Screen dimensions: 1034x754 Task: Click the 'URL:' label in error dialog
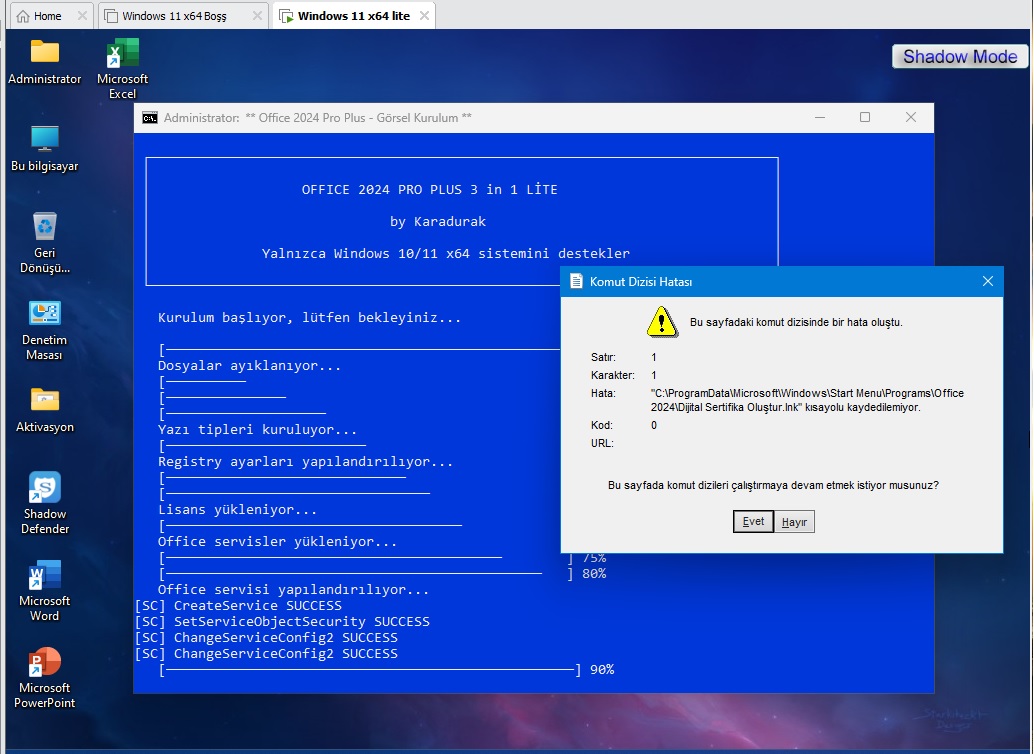tap(602, 443)
